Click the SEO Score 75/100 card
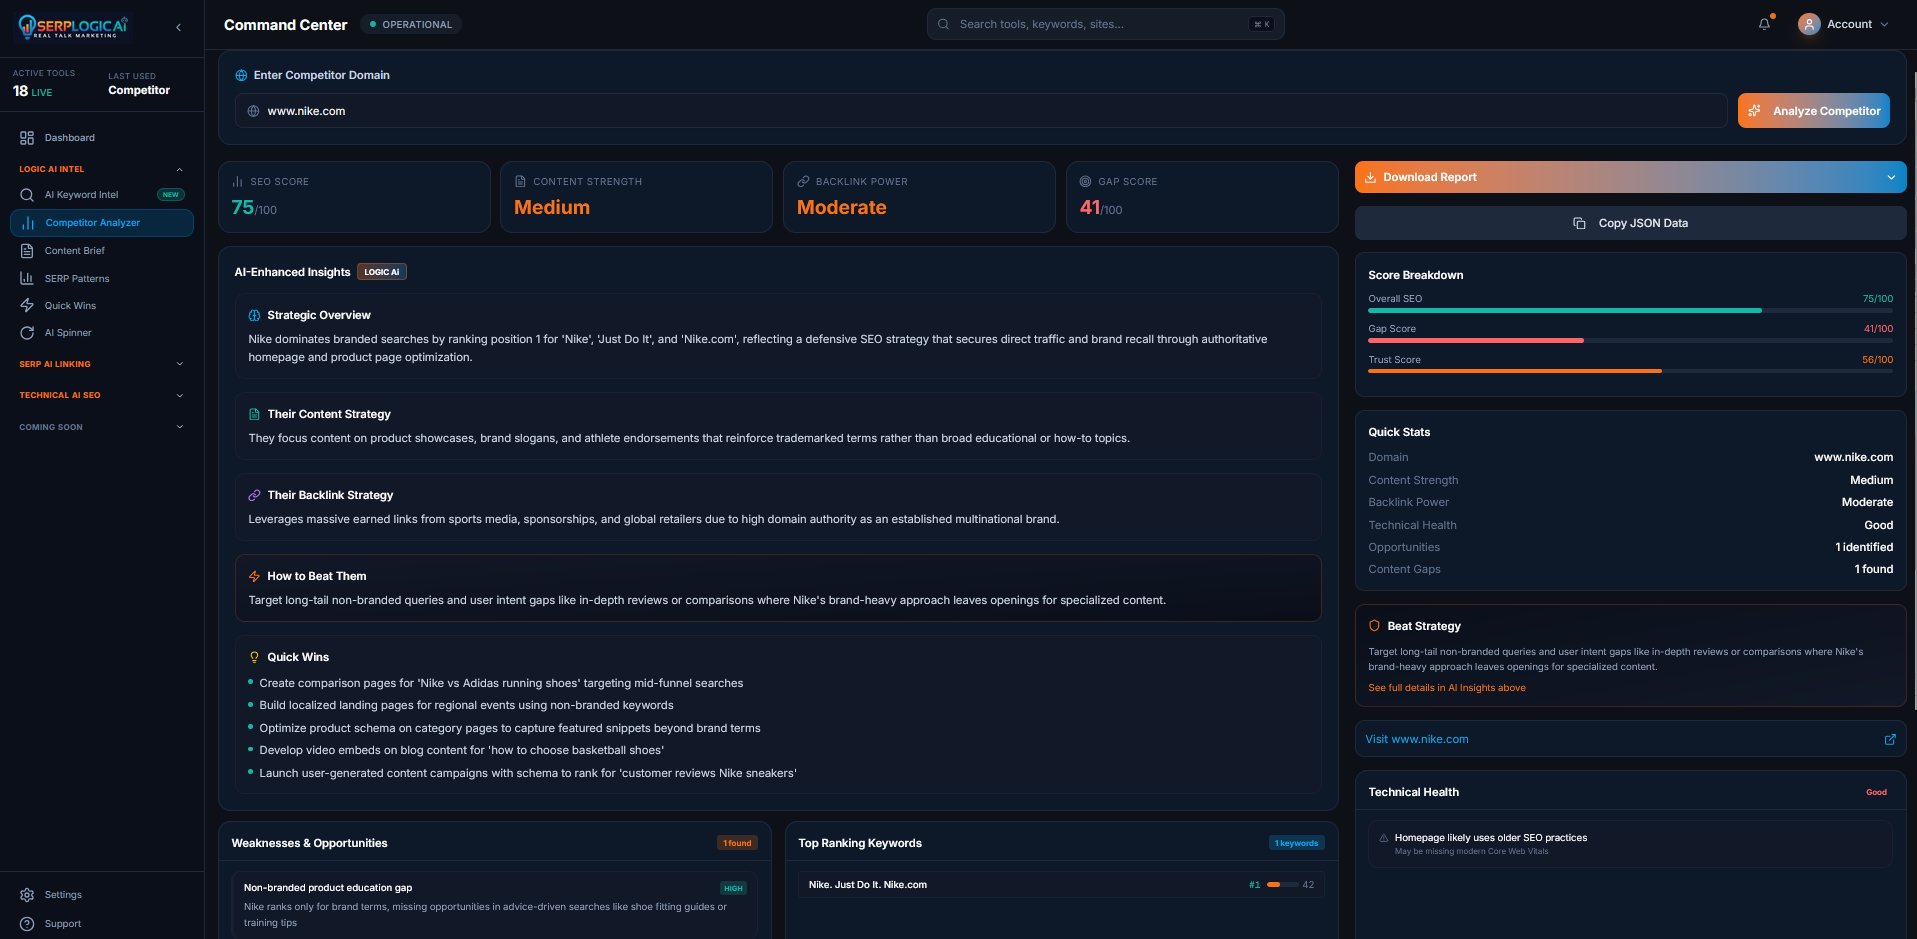Viewport: 1917px width, 939px height. 354,197
